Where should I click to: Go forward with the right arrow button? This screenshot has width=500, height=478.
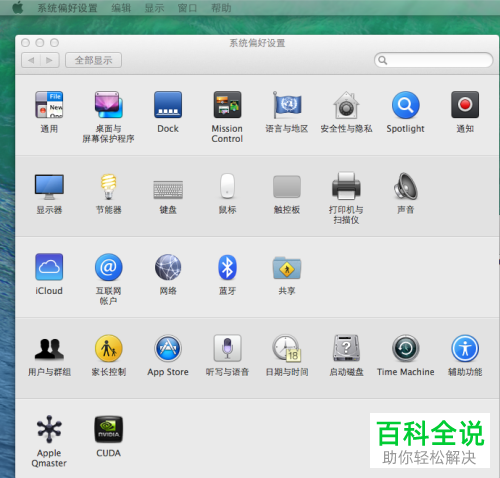[50, 60]
